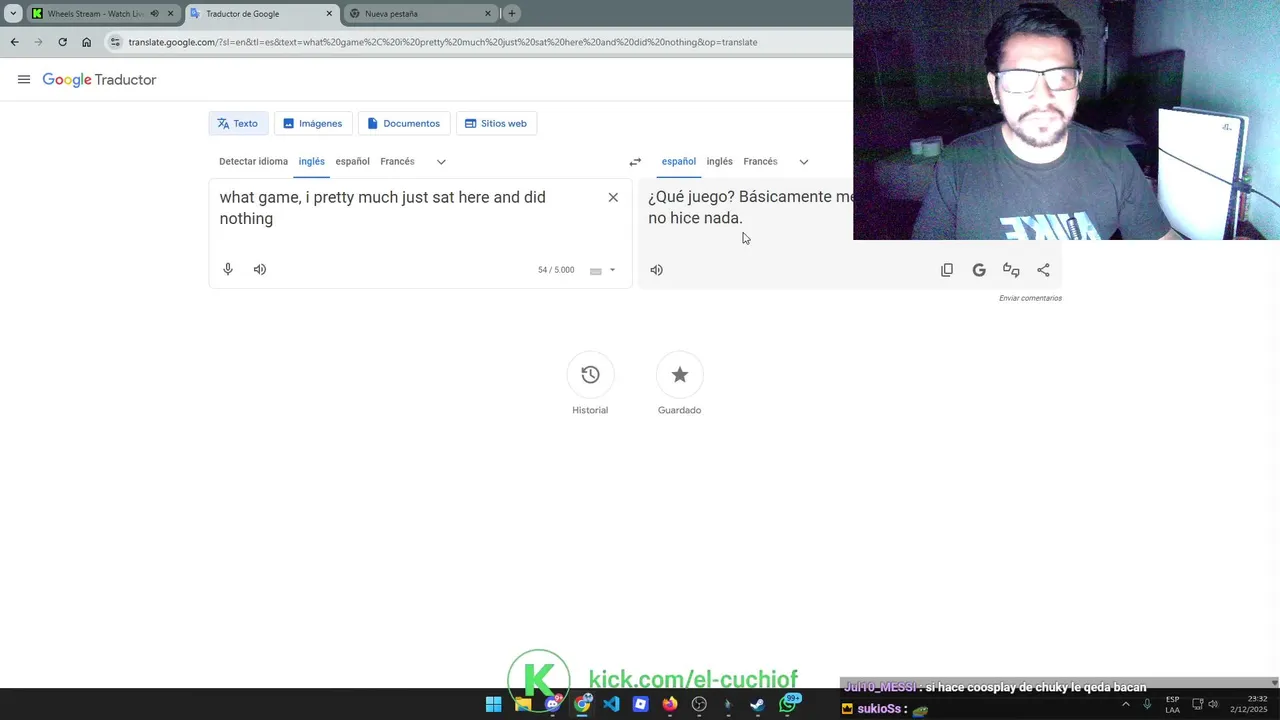
Task: Open Chrome from the taskbar
Action: (582, 704)
